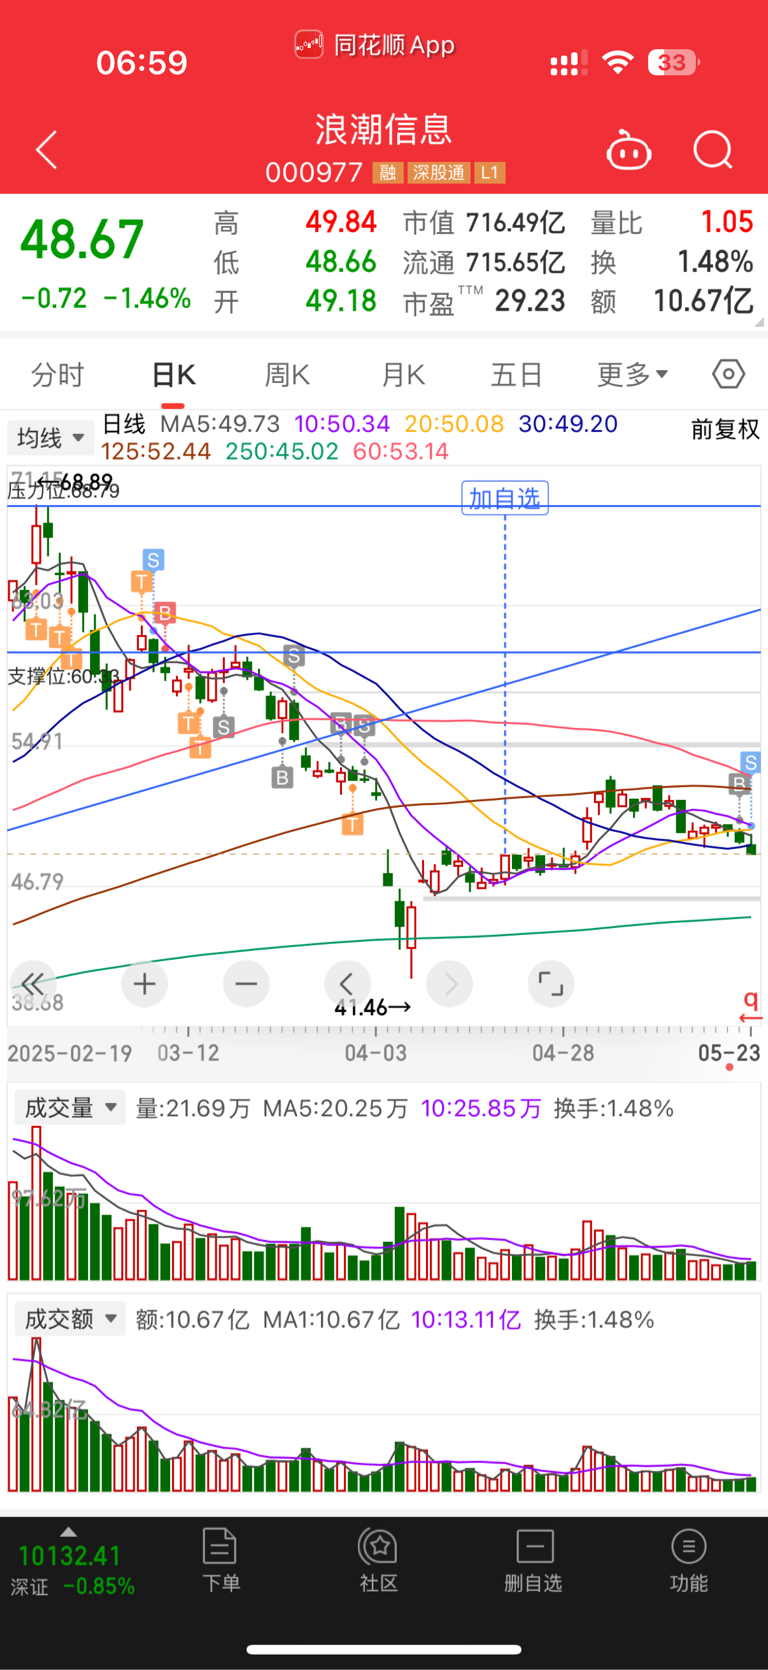Open the search magnifier icon
The width and height of the screenshot is (768, 1670).
coord(713,151)
